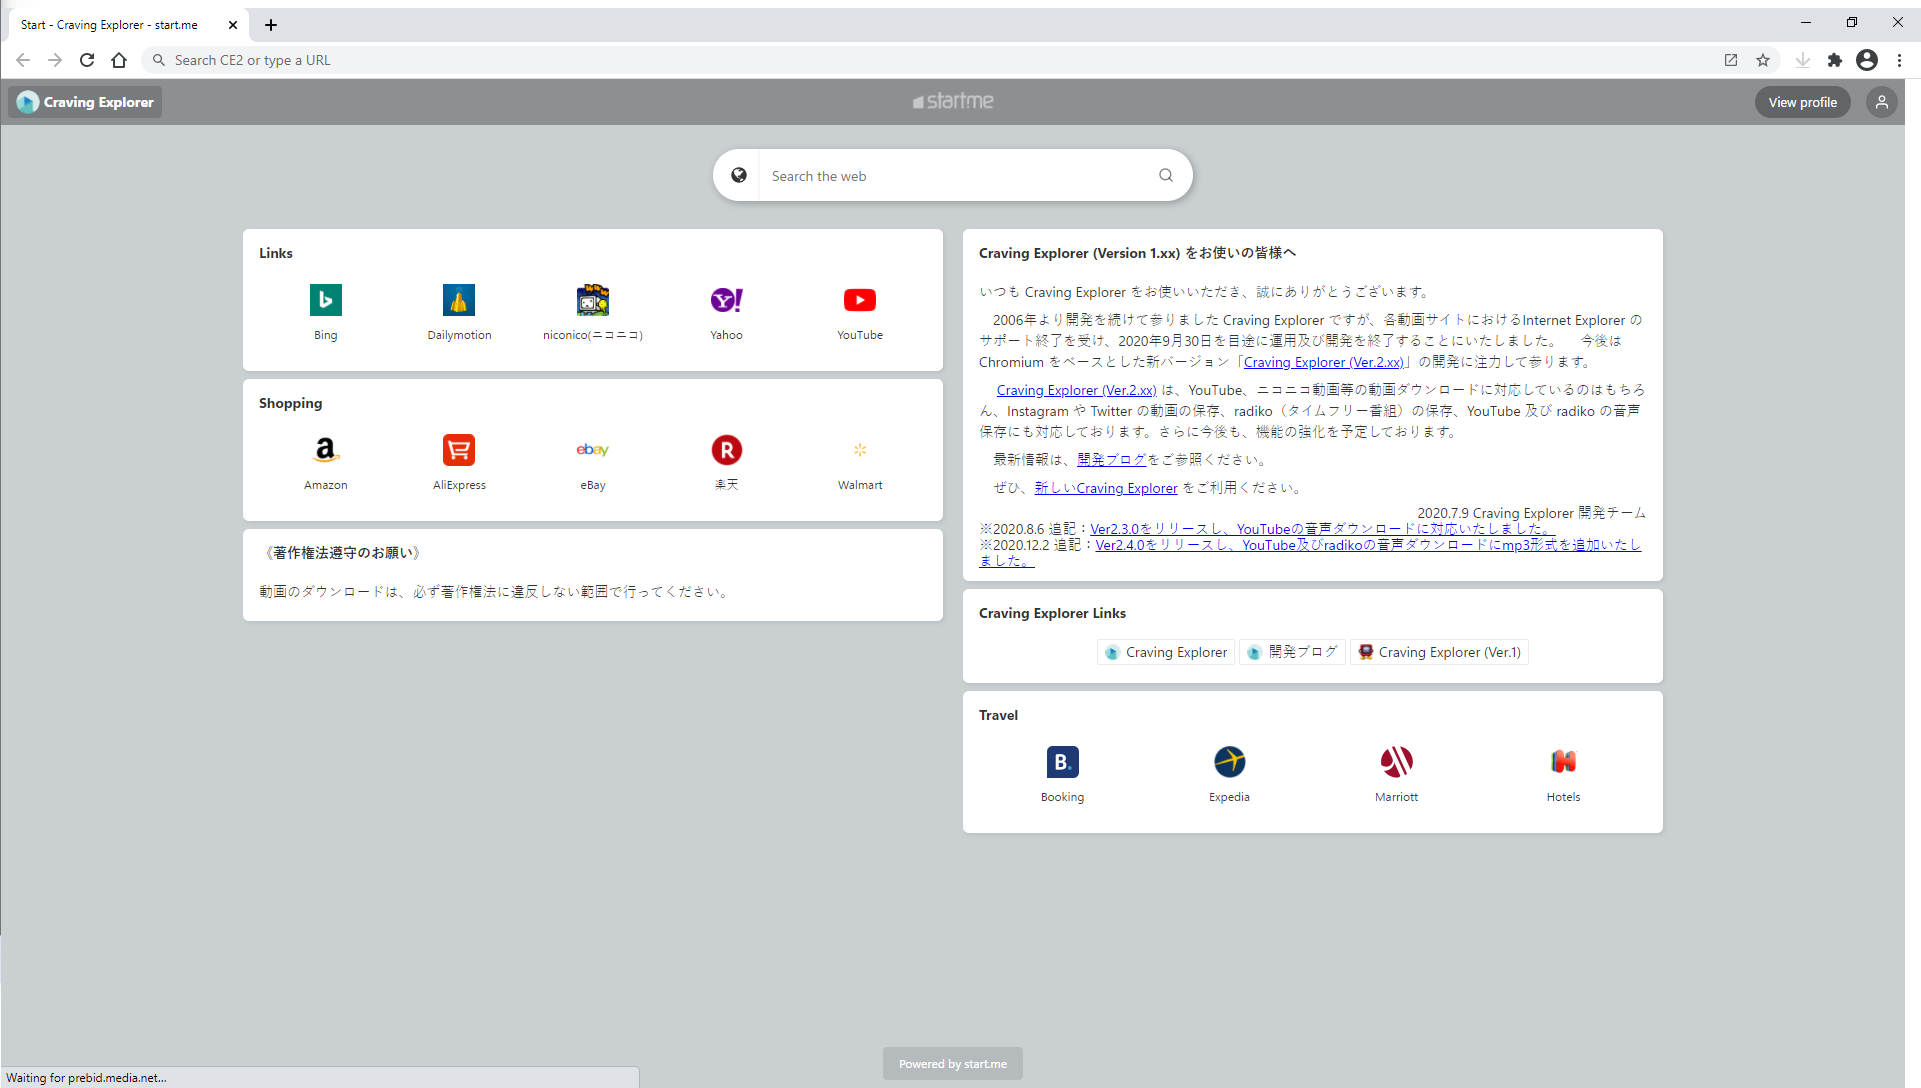Choose search engine via the globe icon
This screenshot has height=1088, width=1921.
739,175
